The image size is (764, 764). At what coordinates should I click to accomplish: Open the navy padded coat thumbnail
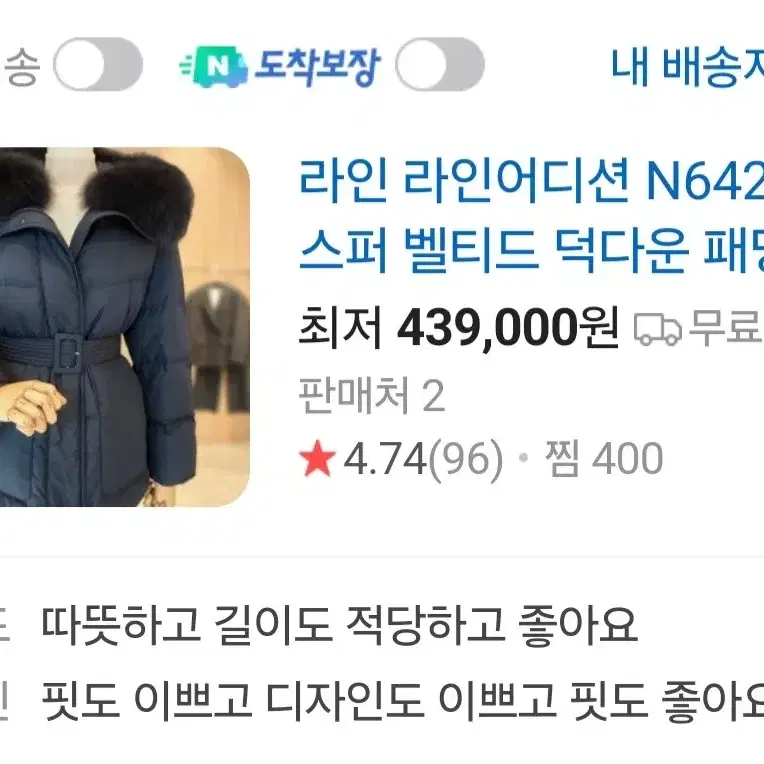[124, 327]
